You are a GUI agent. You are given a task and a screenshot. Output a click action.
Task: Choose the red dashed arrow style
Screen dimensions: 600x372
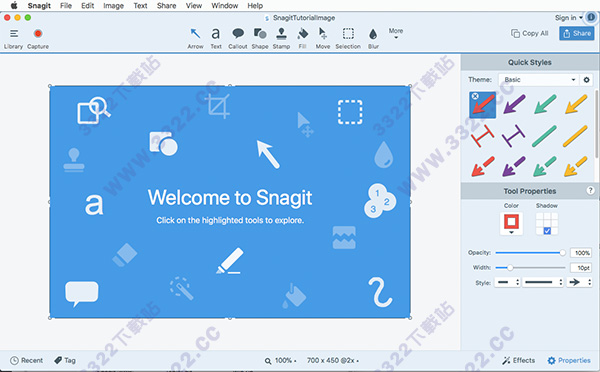click(x=483, y=166)
